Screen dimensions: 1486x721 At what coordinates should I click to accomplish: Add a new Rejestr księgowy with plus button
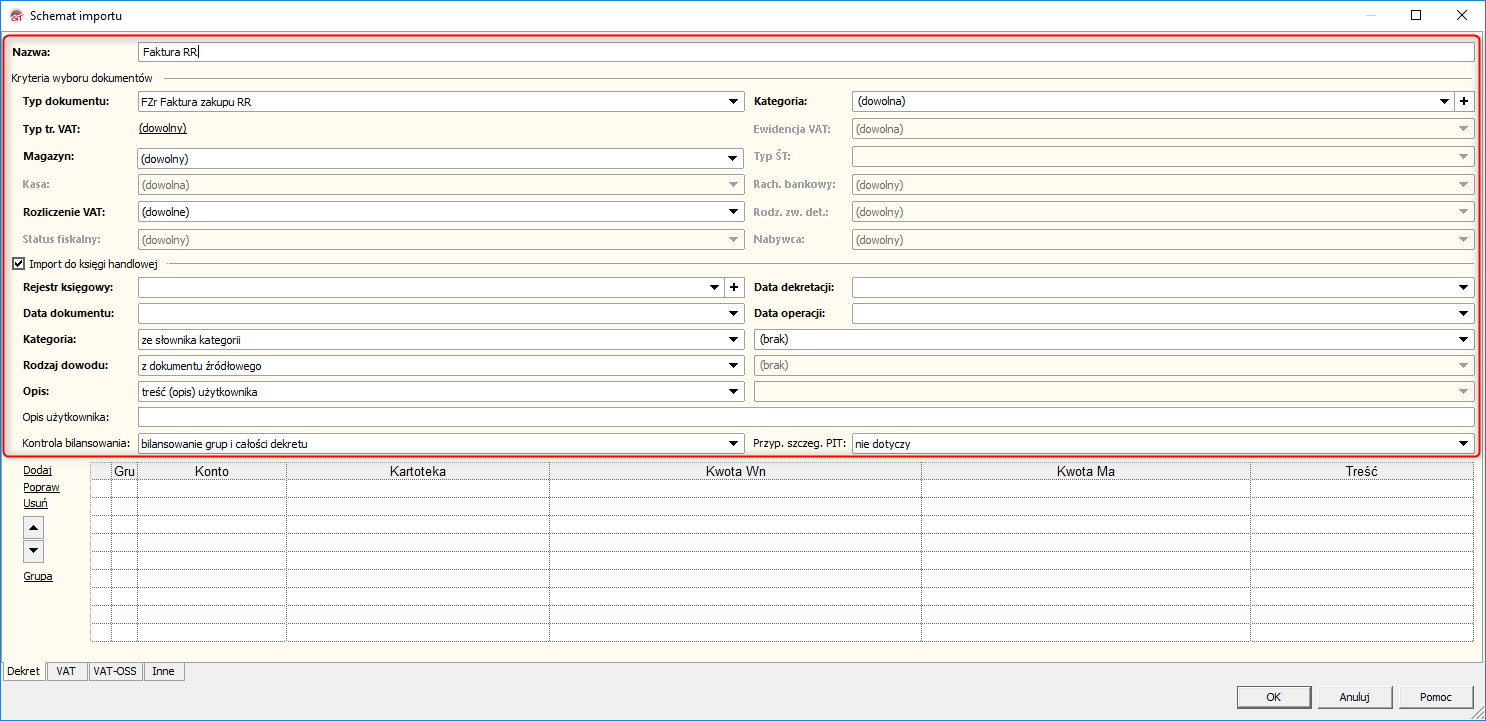(734, 288)
